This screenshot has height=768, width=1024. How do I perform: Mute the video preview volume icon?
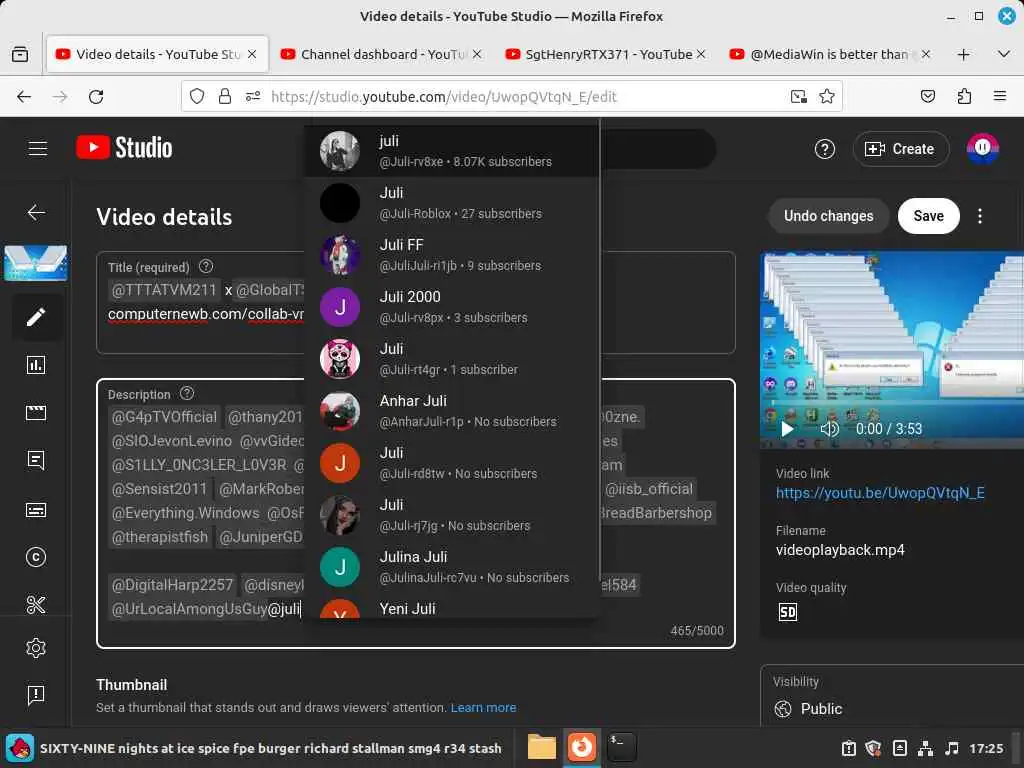click(x=829, y=429)
